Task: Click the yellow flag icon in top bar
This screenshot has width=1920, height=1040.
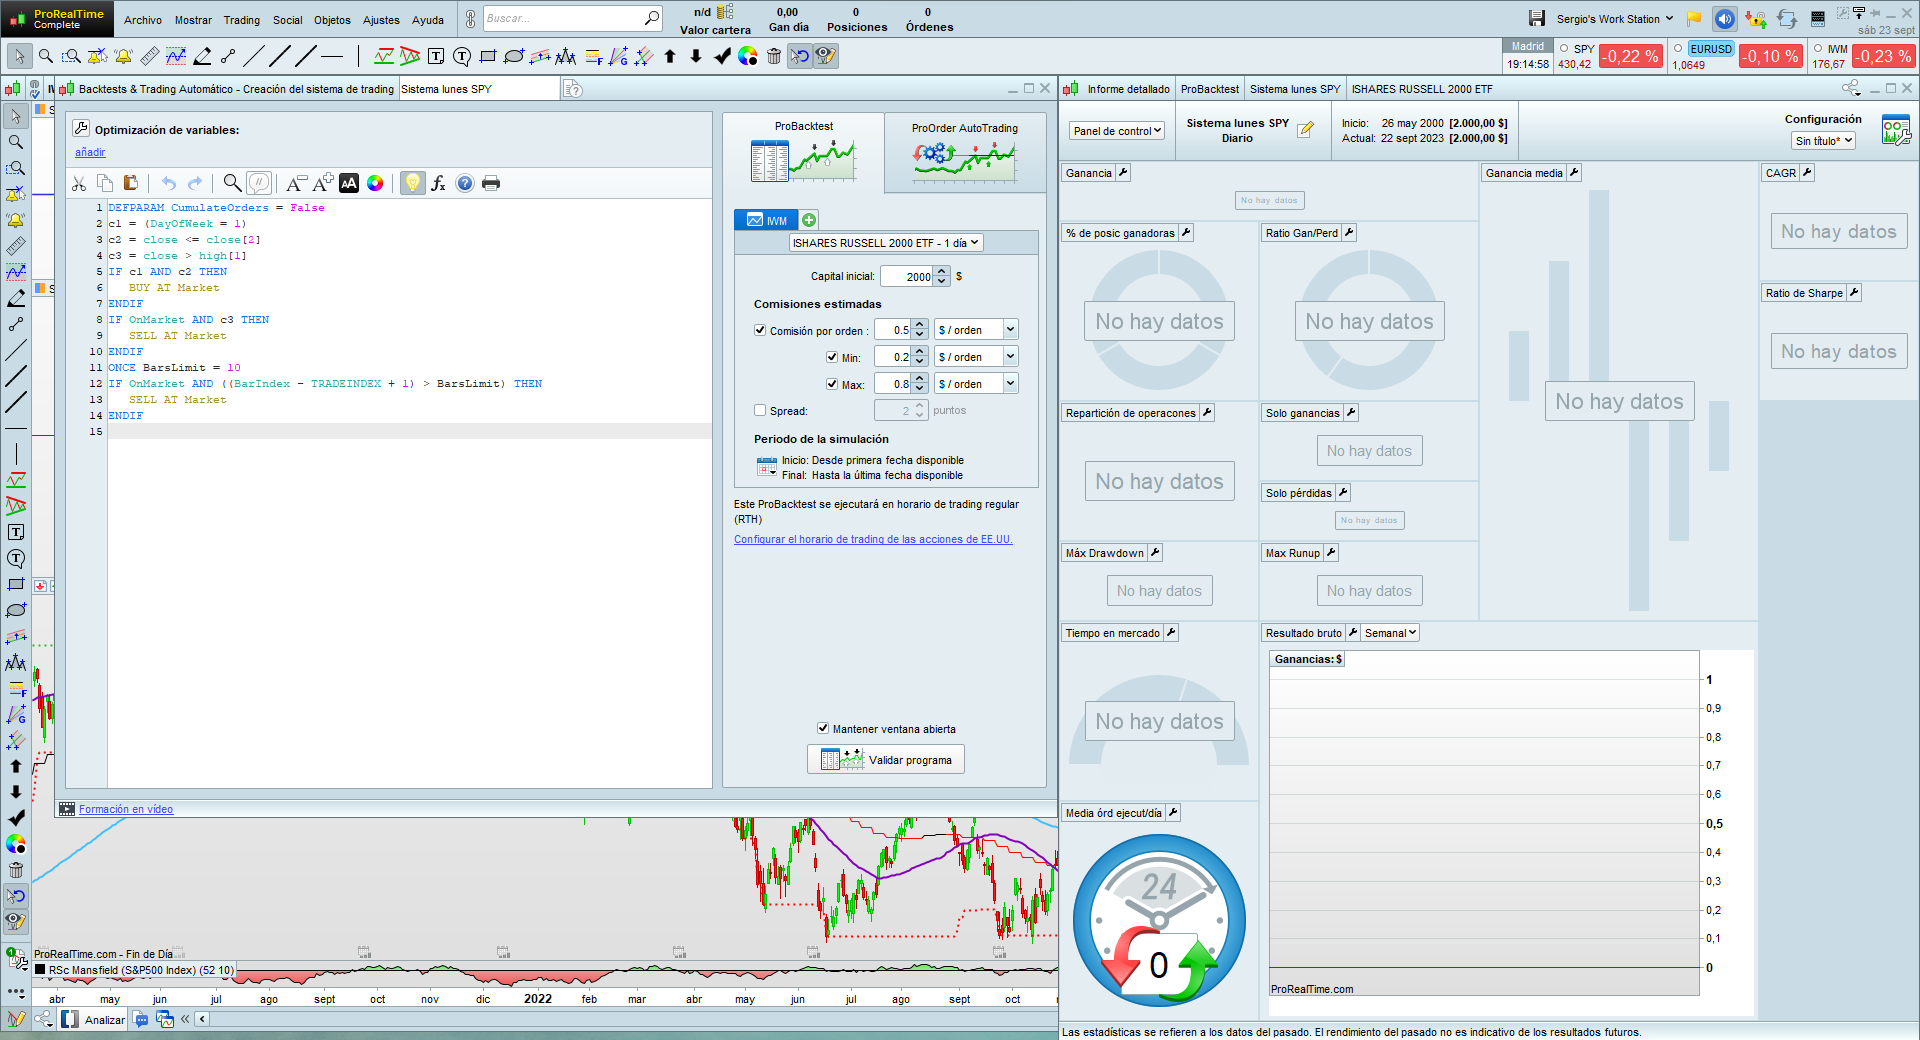Action: (1694, 19)
